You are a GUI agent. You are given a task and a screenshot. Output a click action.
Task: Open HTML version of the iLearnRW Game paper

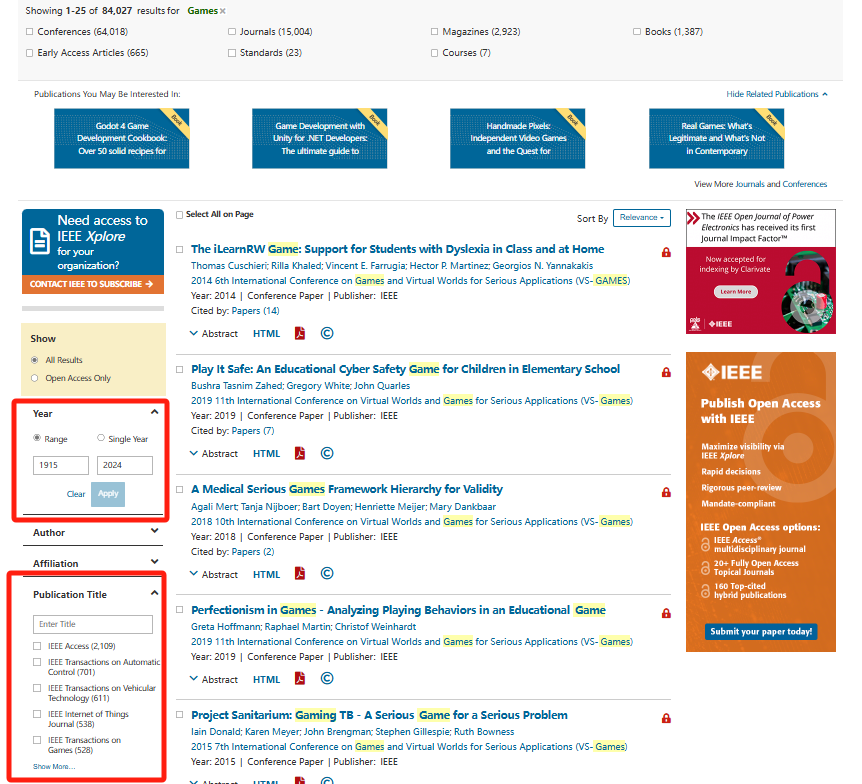pos(267,334)
